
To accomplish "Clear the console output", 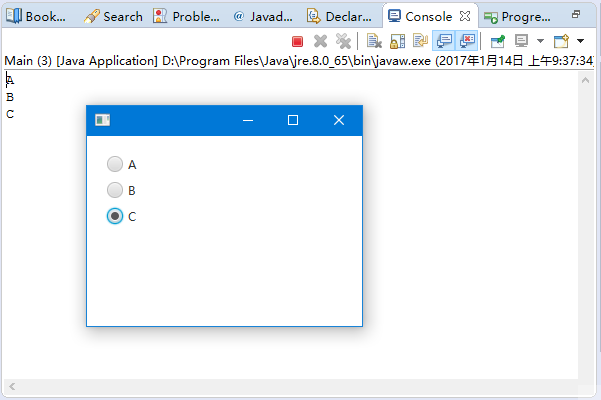I will (x=374, y=41).
